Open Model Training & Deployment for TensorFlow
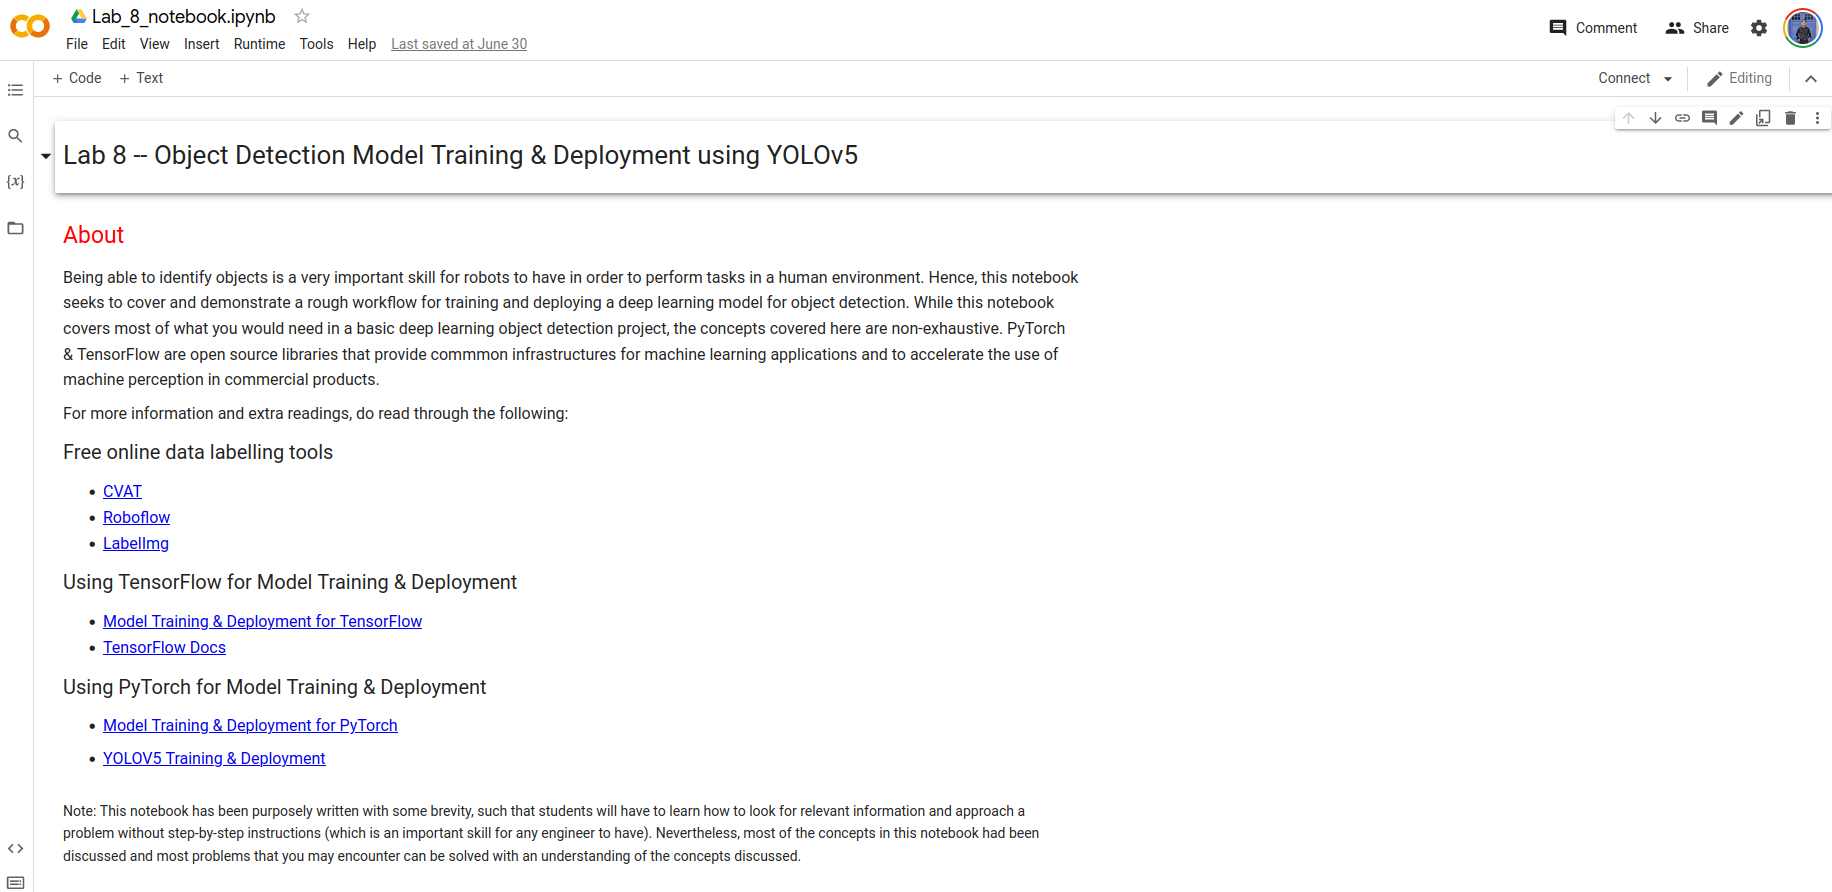The width and height of the screenshot is (1832, 892). coord(262,621)
